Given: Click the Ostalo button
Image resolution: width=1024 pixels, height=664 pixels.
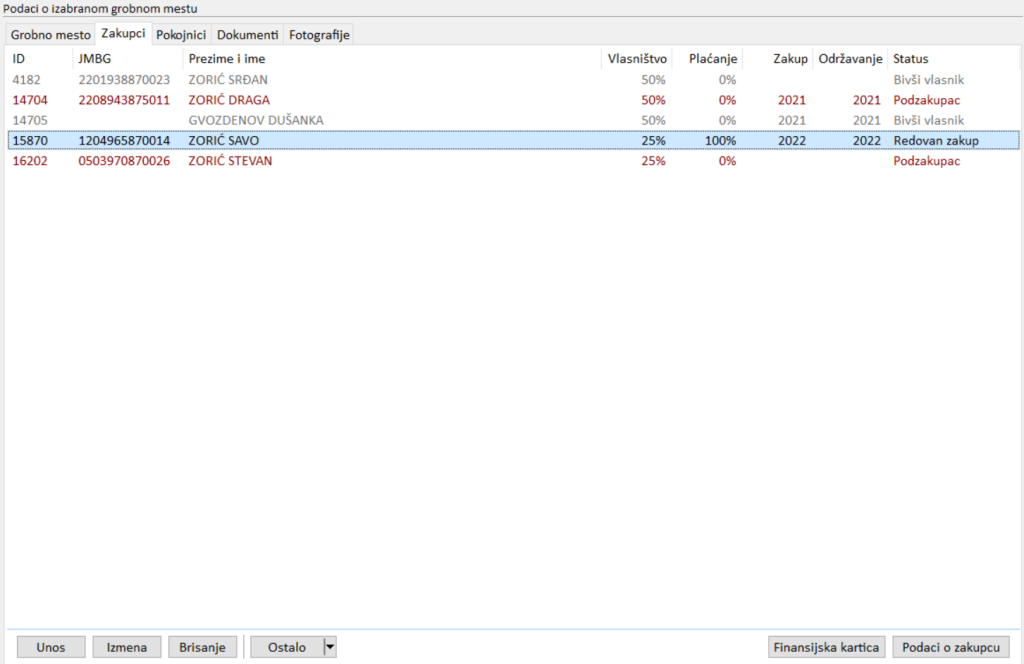Looking at the screenshot, I should tap(287, 647).
